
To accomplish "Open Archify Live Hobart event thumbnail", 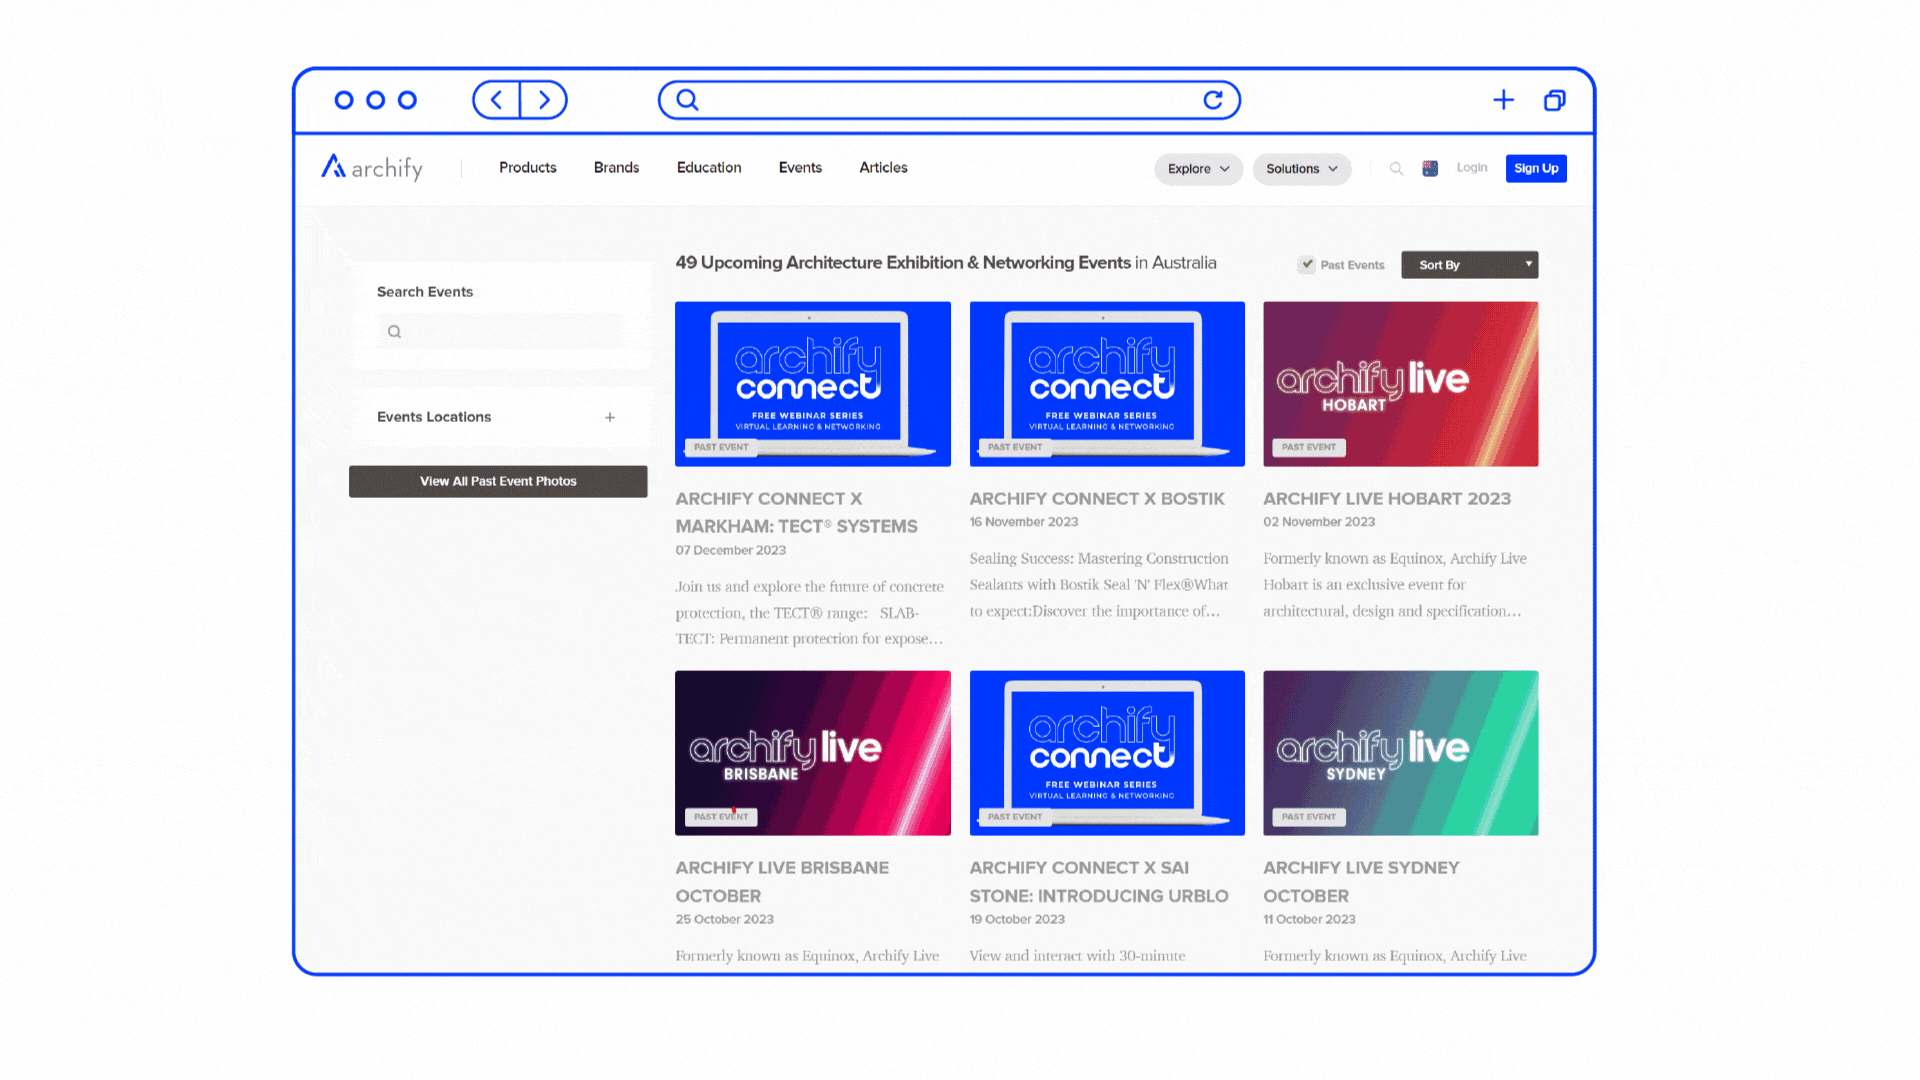I will (x=1400, y=384).
